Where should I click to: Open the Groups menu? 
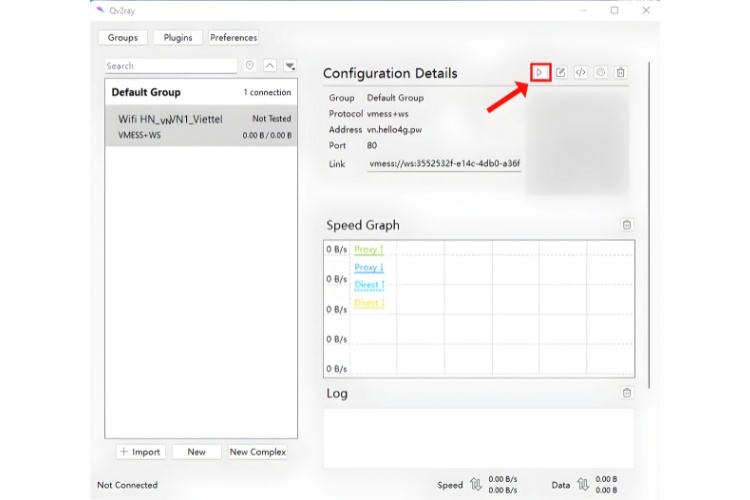pyautogui.click(x=122, y=38)
